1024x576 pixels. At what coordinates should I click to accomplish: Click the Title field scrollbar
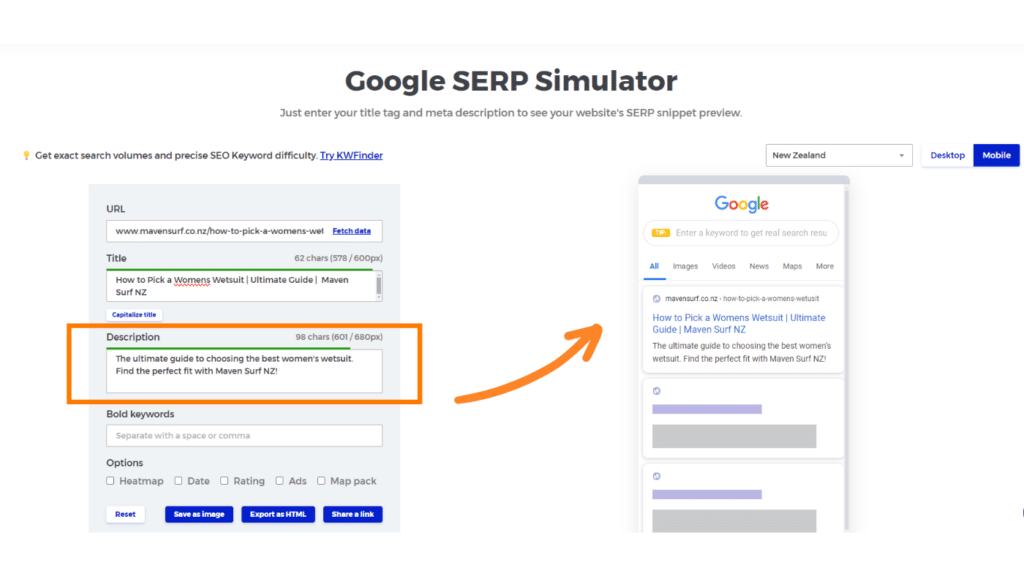point(379,286)
